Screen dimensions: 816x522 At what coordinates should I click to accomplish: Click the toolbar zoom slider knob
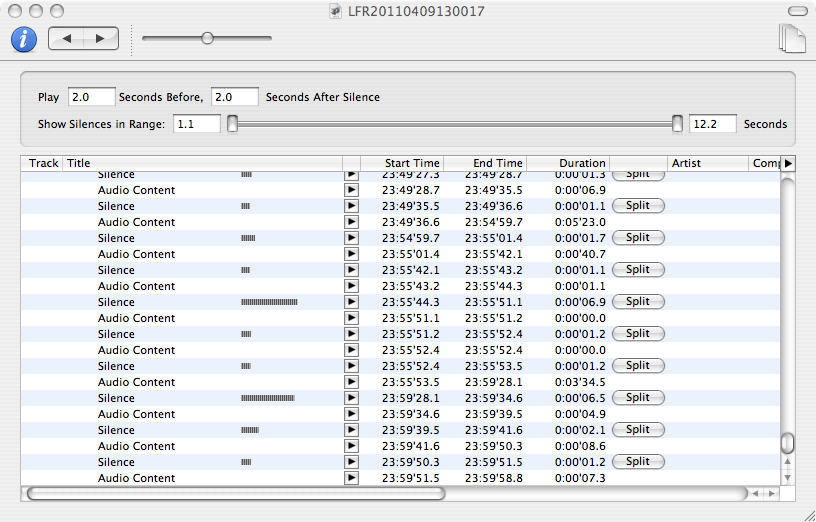(x=207, y=38)
